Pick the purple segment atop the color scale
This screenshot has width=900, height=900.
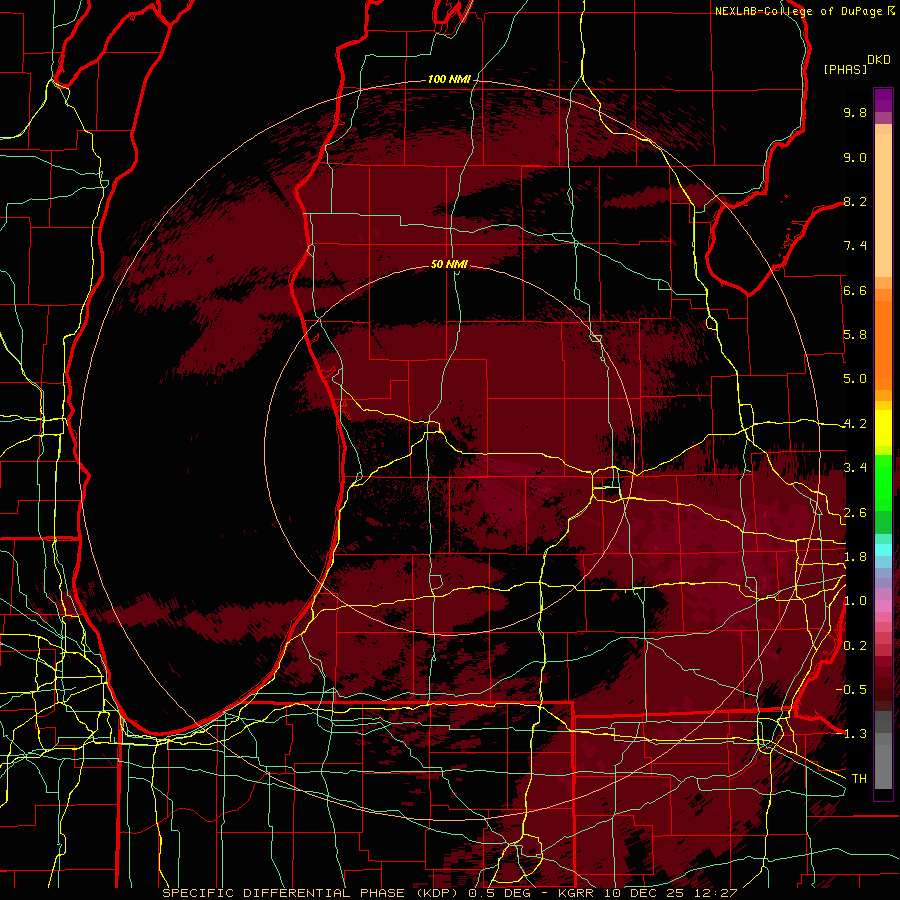tap(883, 100)
